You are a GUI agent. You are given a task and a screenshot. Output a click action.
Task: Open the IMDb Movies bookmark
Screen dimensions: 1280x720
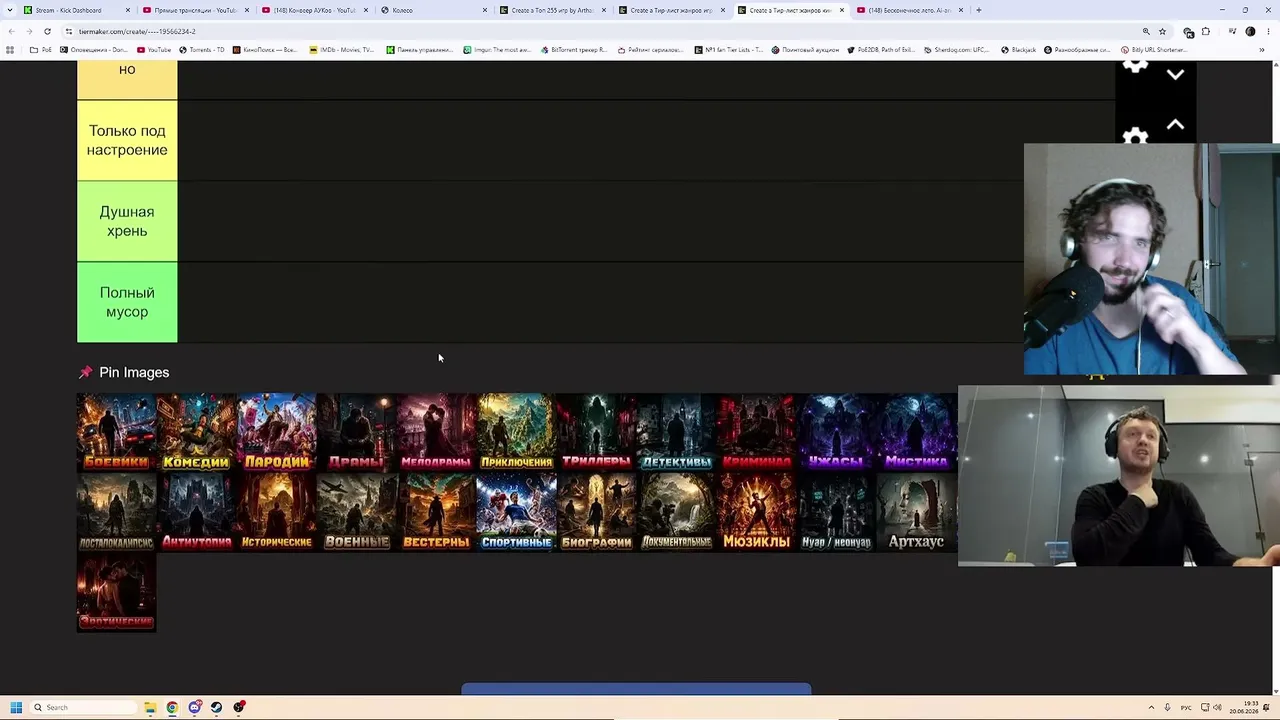click(x=342, y=50)
